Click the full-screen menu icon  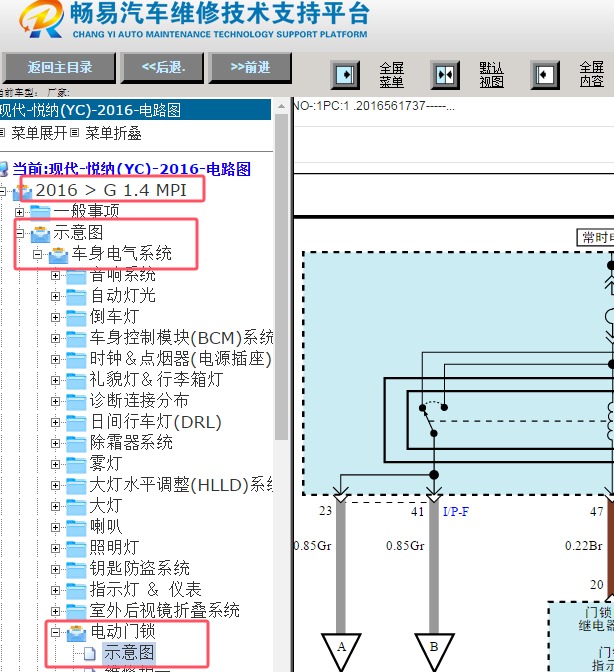(x=345, y=75)
